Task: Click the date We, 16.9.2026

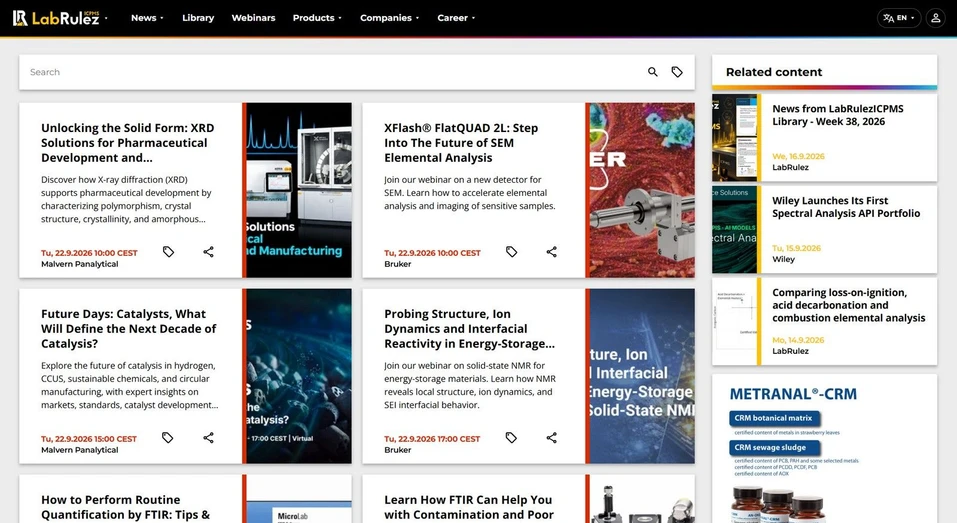Action: tap(798, 156)
